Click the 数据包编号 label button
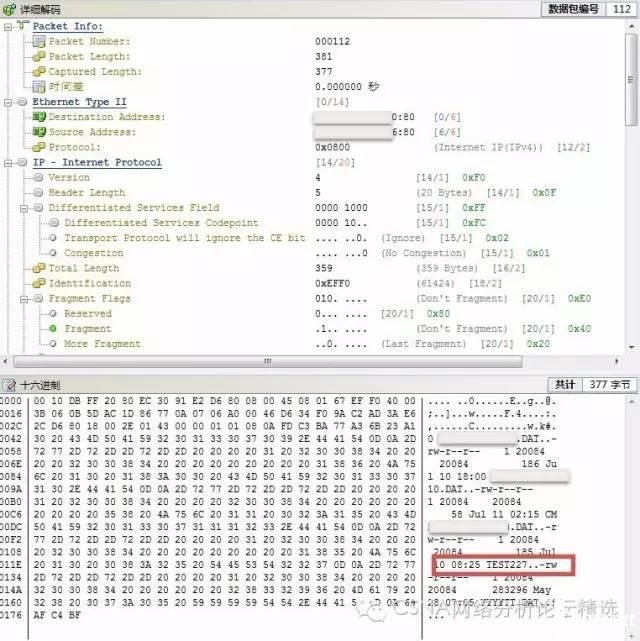This screenshot has width=640, height=641. (573, 9)
